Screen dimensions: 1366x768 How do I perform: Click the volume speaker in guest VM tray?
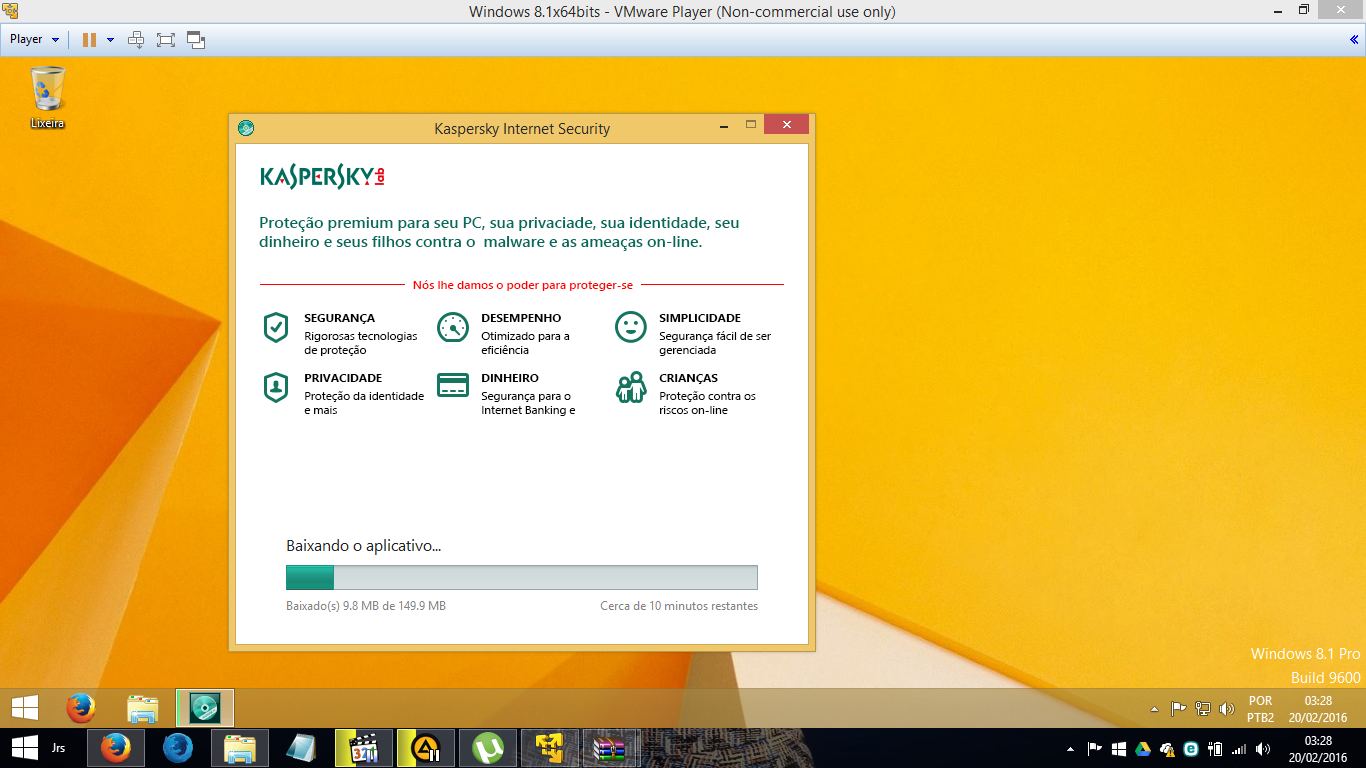pos(1227,709)
